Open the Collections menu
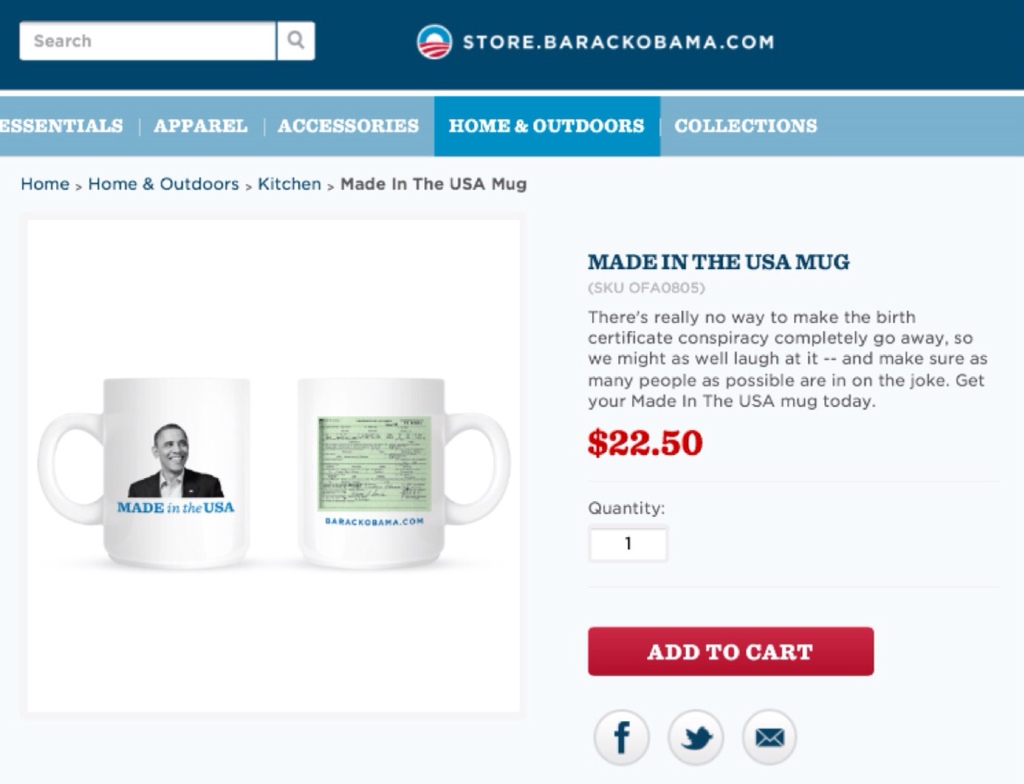This screenshot has height=784, width=1024. [746, 125]
